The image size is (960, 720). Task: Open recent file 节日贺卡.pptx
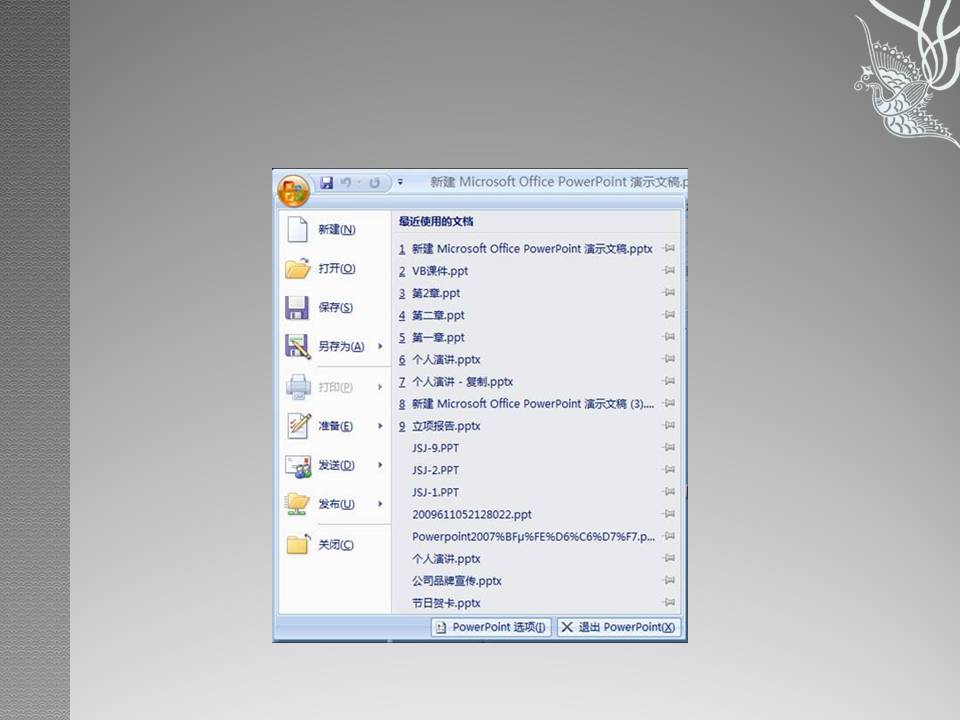[446, 603]
